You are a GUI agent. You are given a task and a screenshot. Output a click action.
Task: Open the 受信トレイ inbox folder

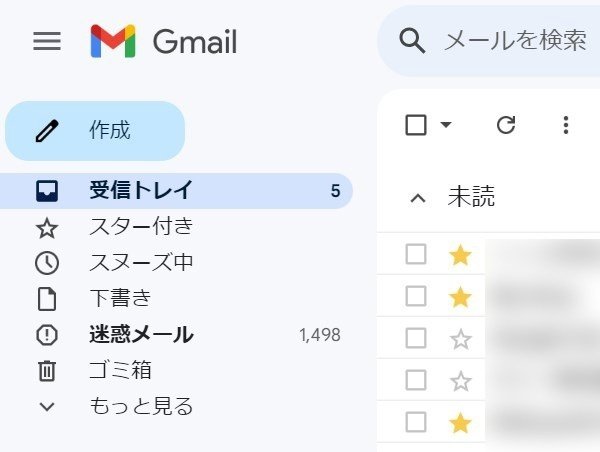click(x=176, y=191)
